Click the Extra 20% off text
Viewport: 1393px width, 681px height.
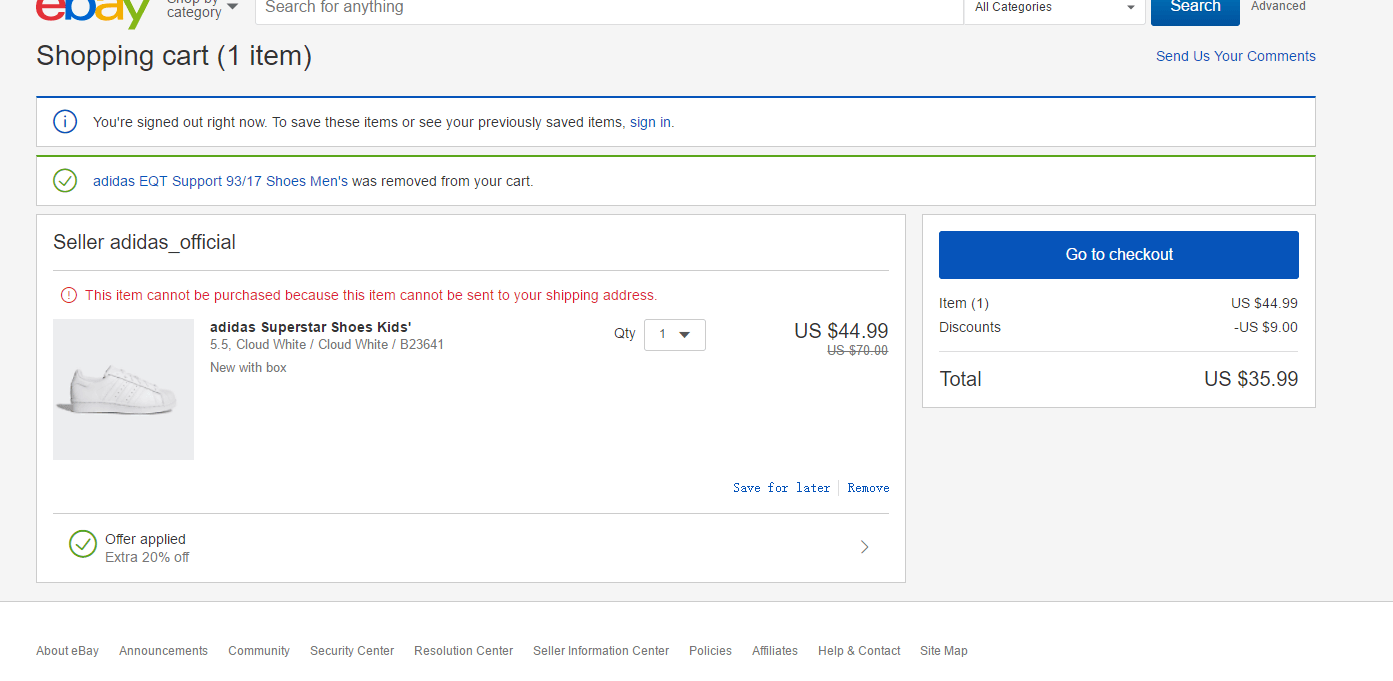point(147,557)
